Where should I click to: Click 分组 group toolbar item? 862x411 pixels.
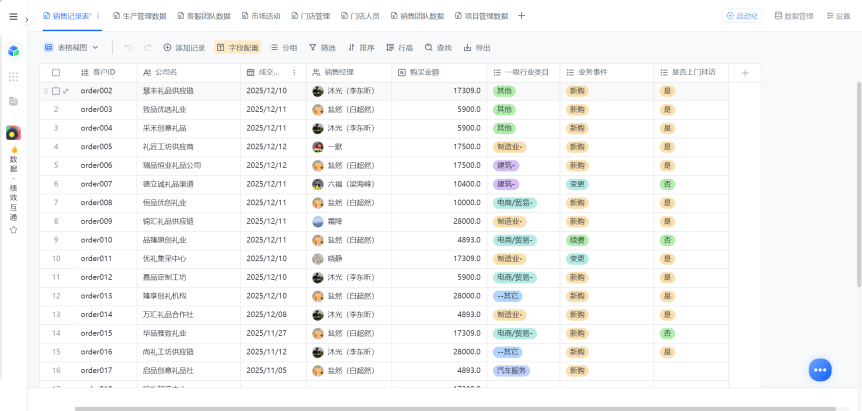(x=284, y=48)
